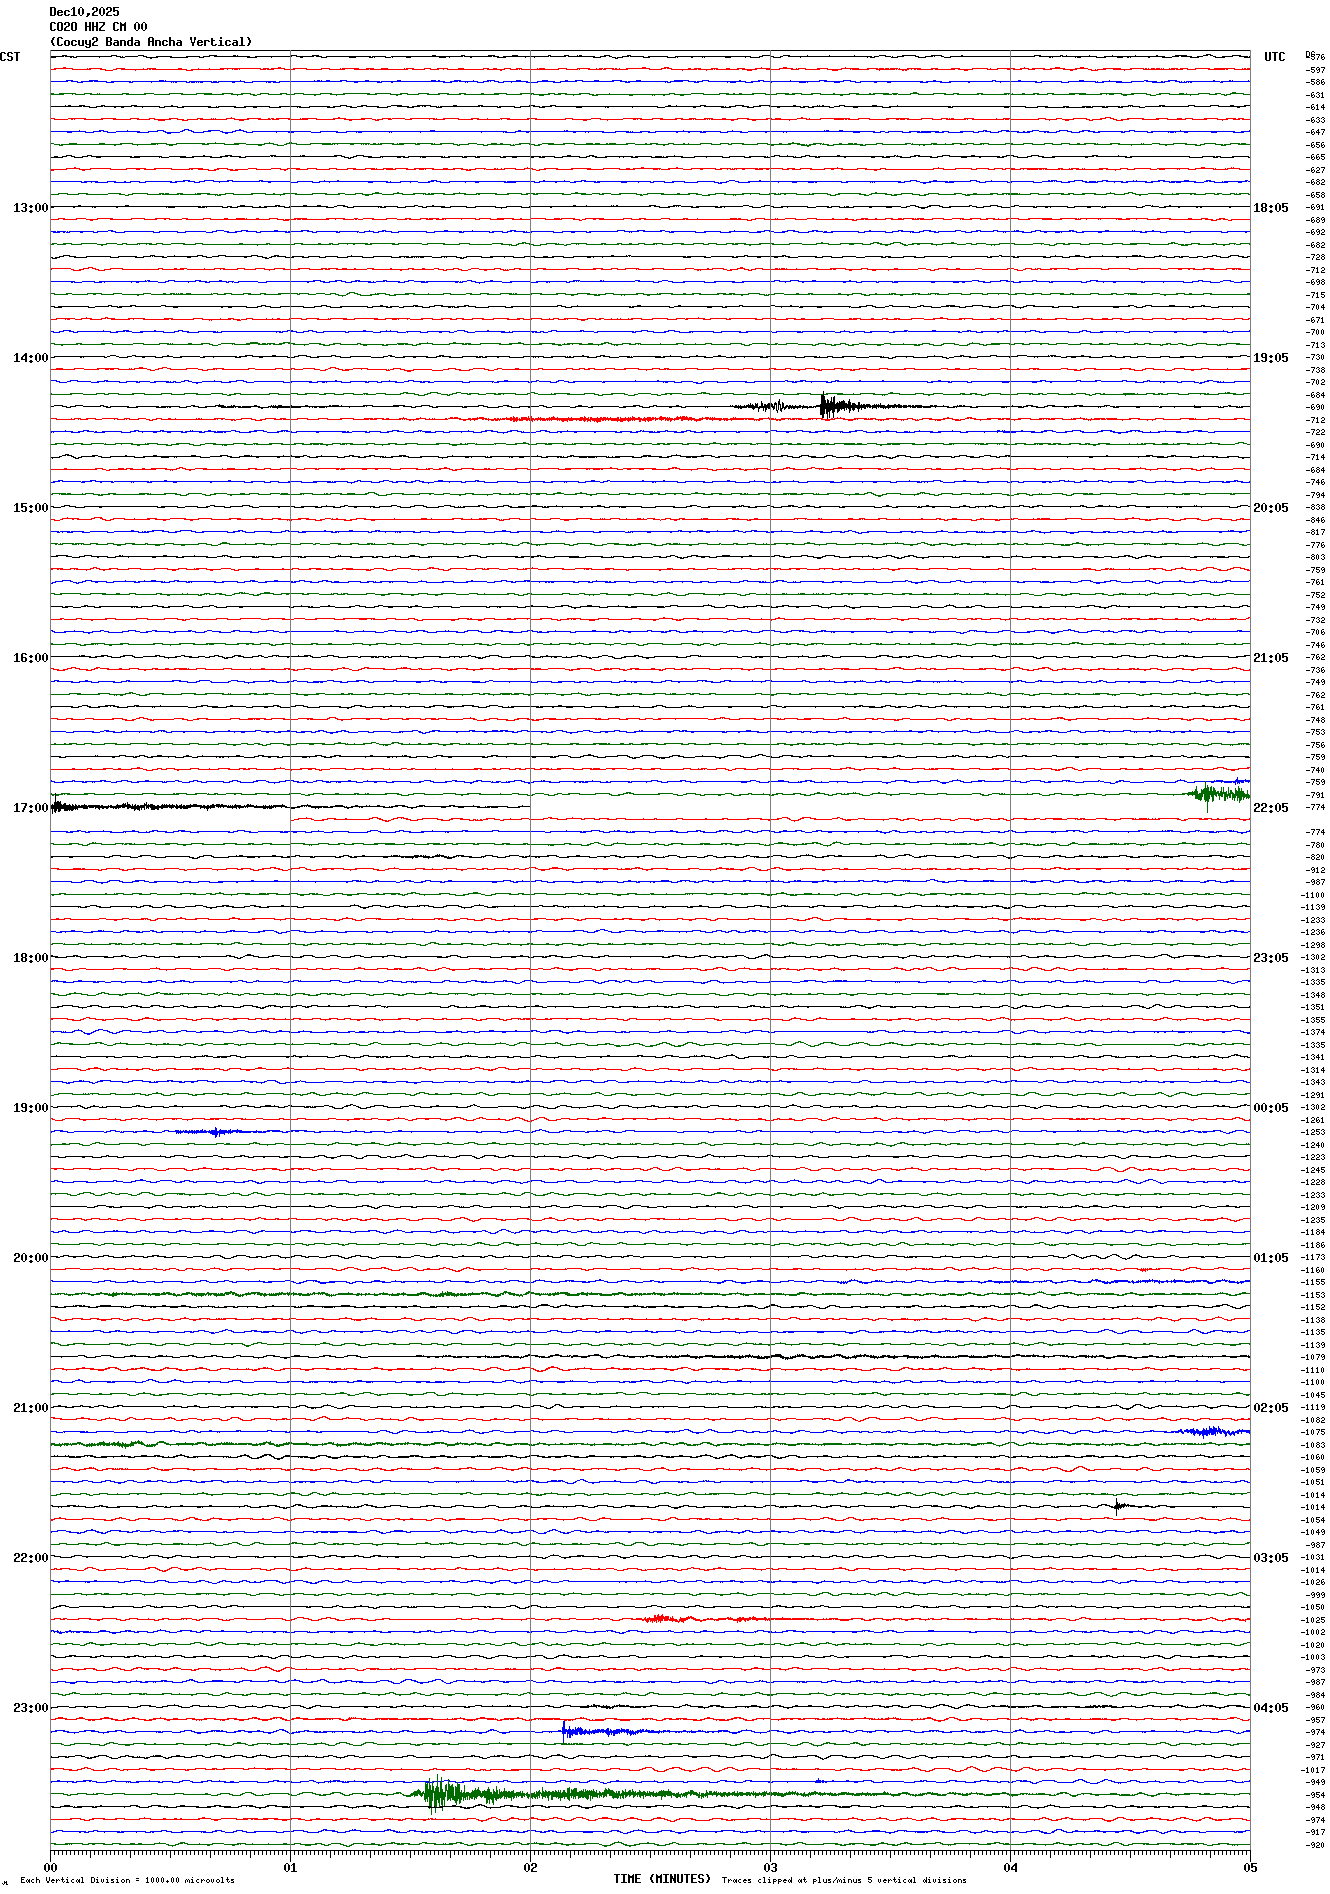The height and width of the screenshot is (1894, 1330).
Task: Select the 18:05 UTC time label
Action: pos(1270,208)
